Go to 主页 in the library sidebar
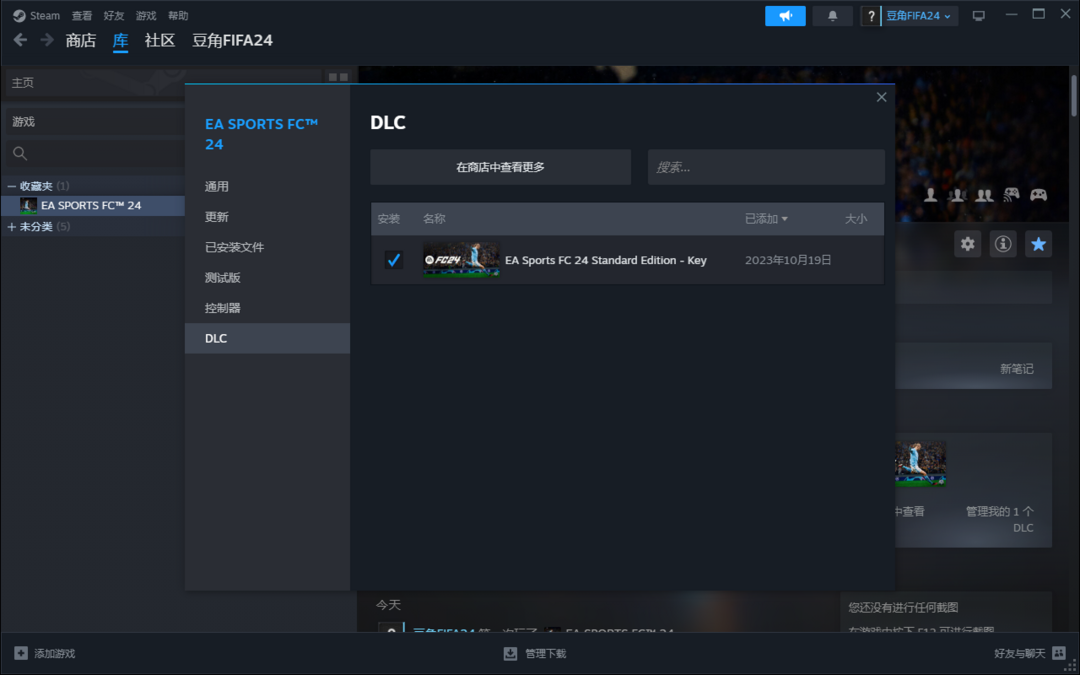 tap(164, 83)
